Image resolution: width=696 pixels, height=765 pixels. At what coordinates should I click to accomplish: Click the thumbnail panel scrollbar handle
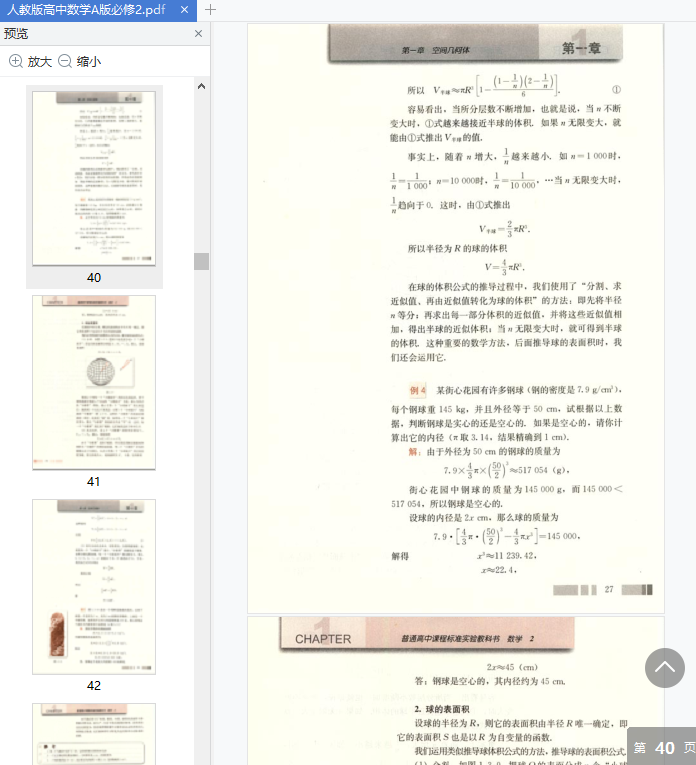click(201, 262)
